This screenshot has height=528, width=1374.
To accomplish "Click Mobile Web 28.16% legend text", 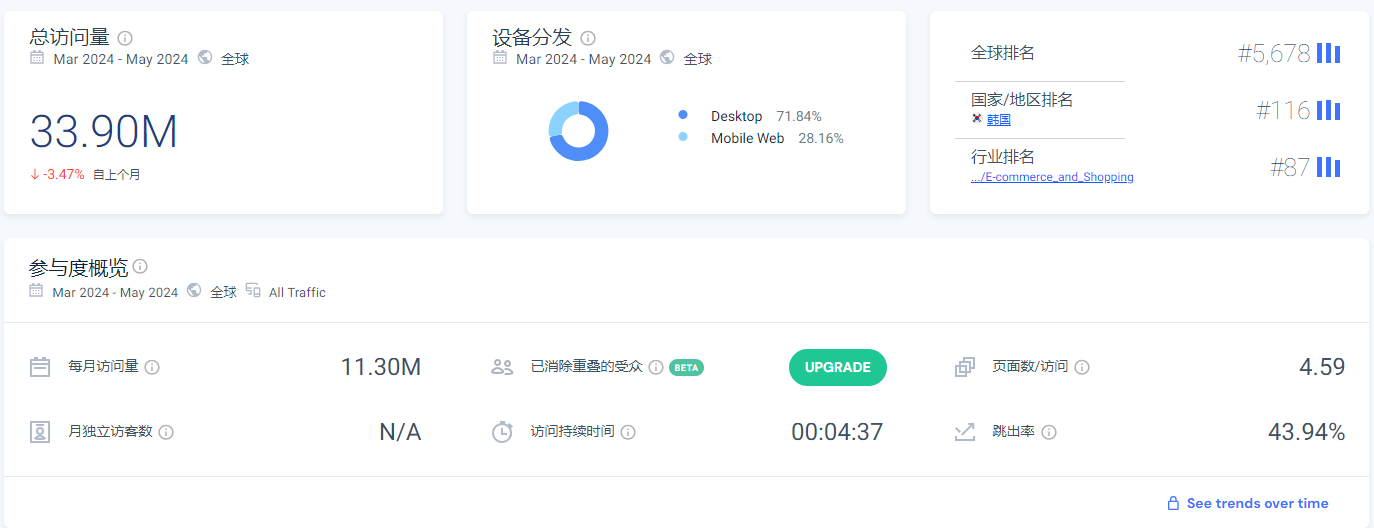I will pyautogui.click(x=777, y=138).
